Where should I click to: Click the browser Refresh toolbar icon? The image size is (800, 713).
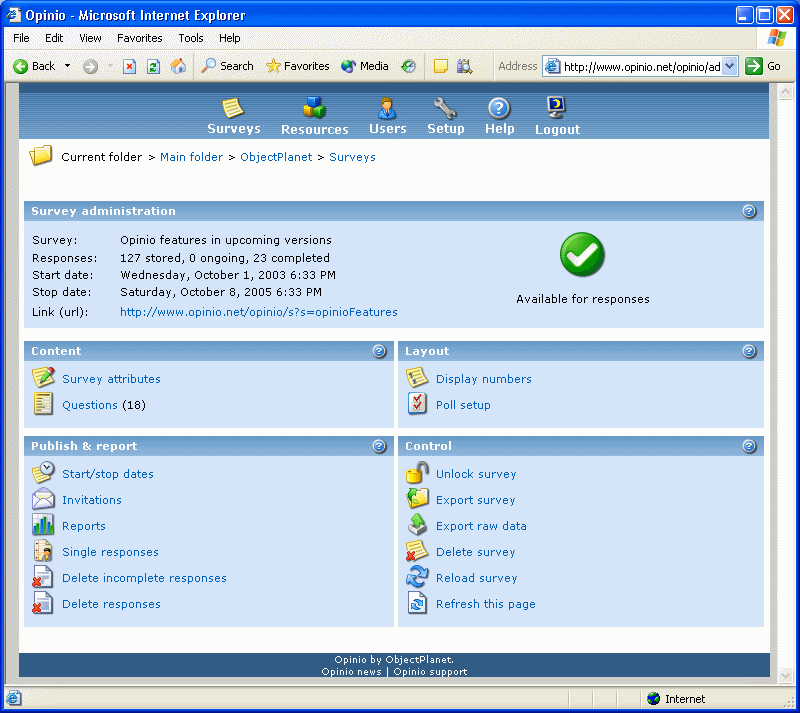[154, 66]
